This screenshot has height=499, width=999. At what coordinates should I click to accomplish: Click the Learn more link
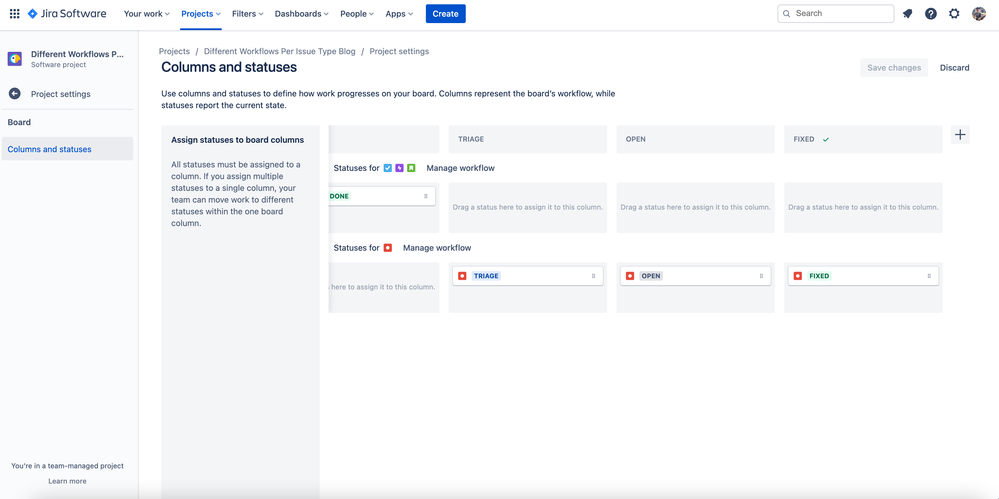67,481
